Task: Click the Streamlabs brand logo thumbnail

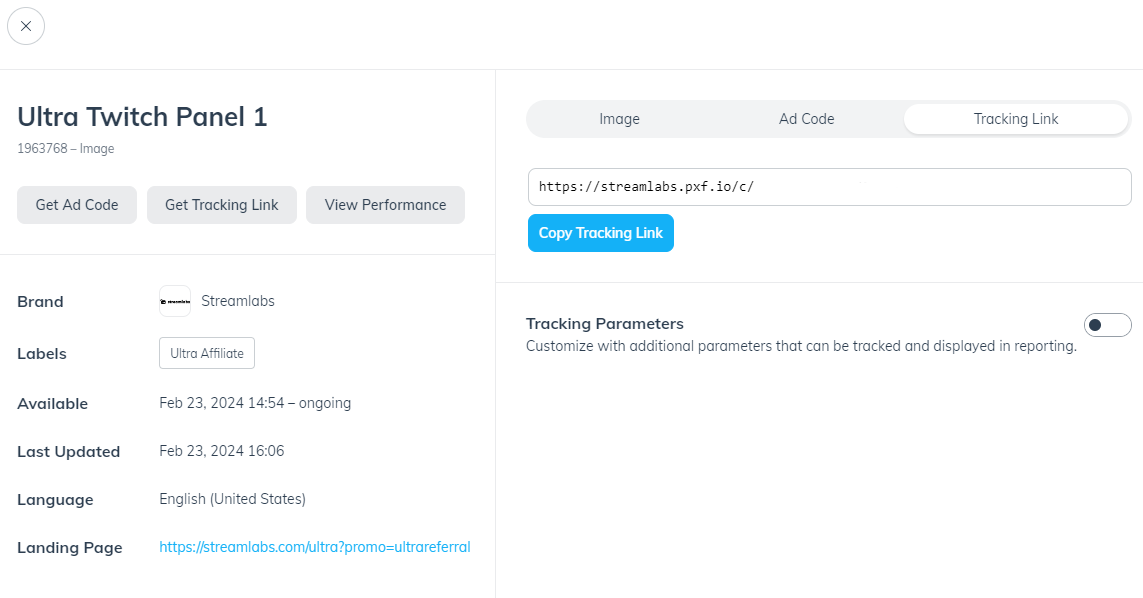Action: [x=175, y=301]
